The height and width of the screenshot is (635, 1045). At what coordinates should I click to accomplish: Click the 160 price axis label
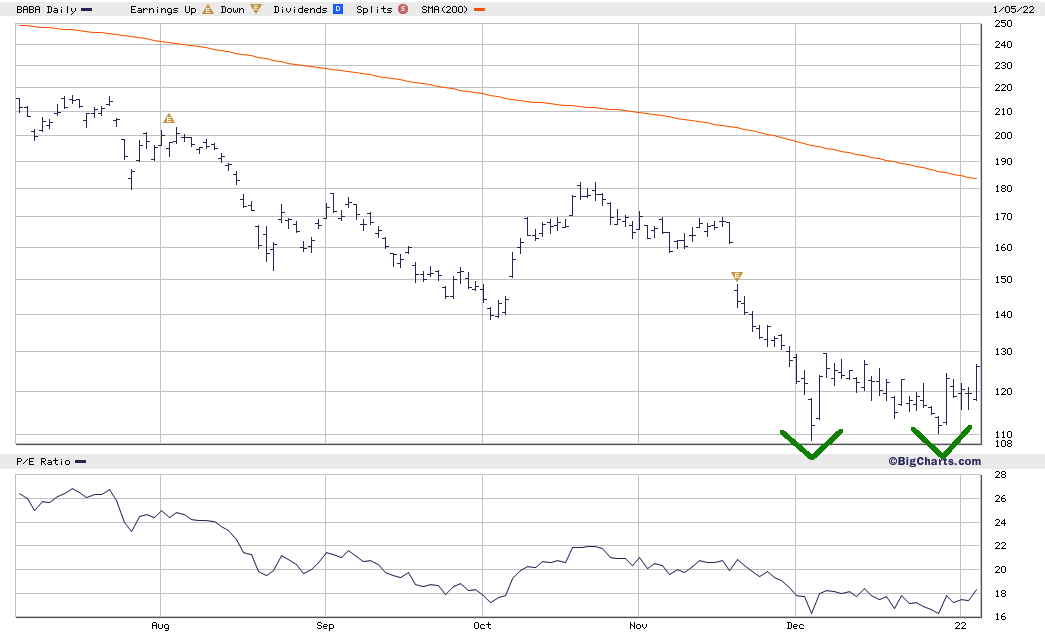(1003, 248)
